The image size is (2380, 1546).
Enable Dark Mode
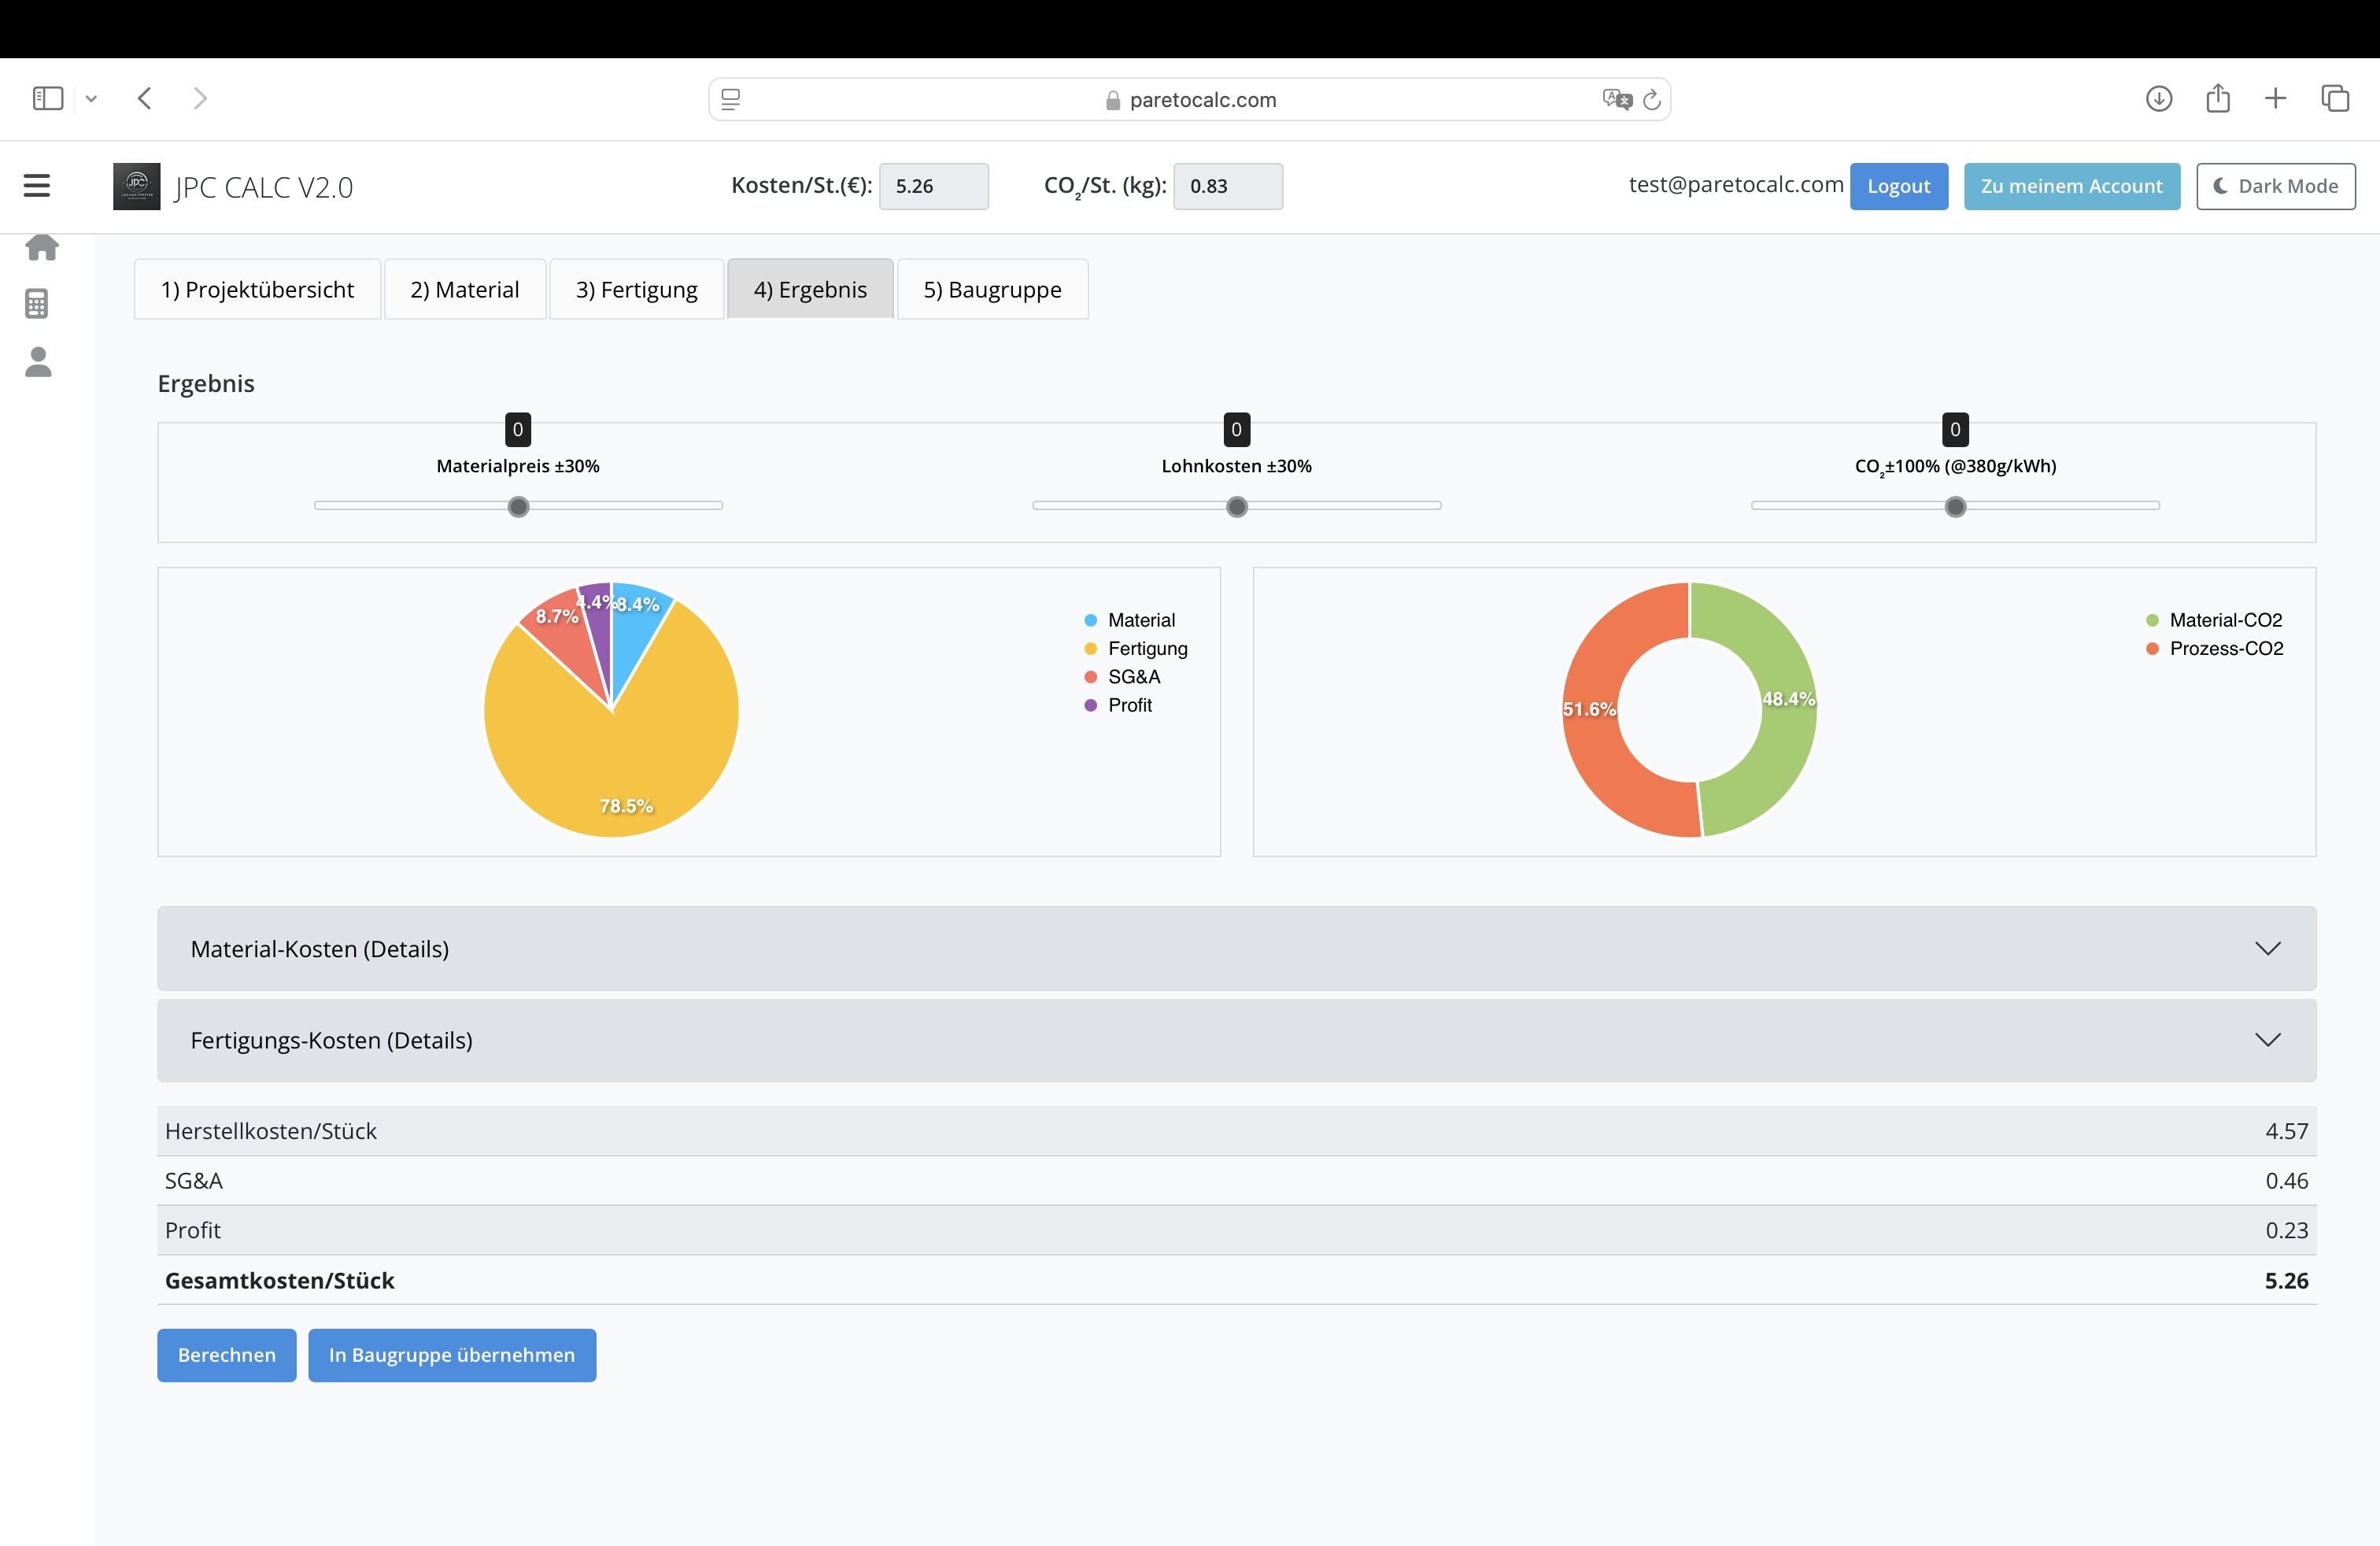[2276, 186]
